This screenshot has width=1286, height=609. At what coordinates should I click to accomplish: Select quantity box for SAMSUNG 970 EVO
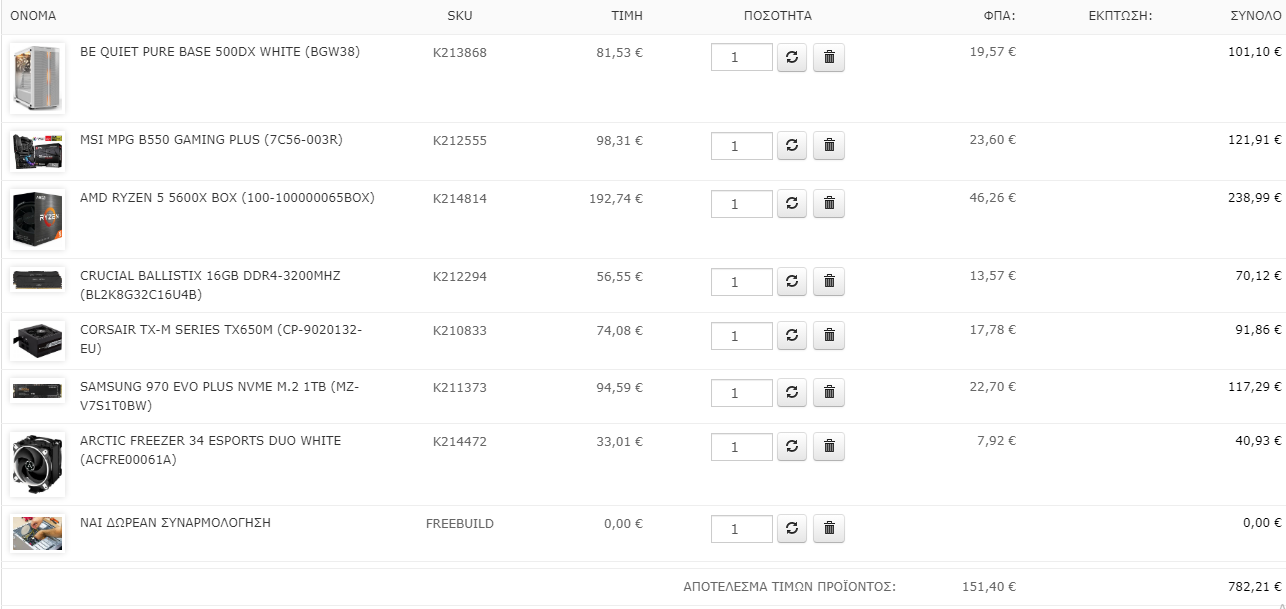[x=742, y=393]
